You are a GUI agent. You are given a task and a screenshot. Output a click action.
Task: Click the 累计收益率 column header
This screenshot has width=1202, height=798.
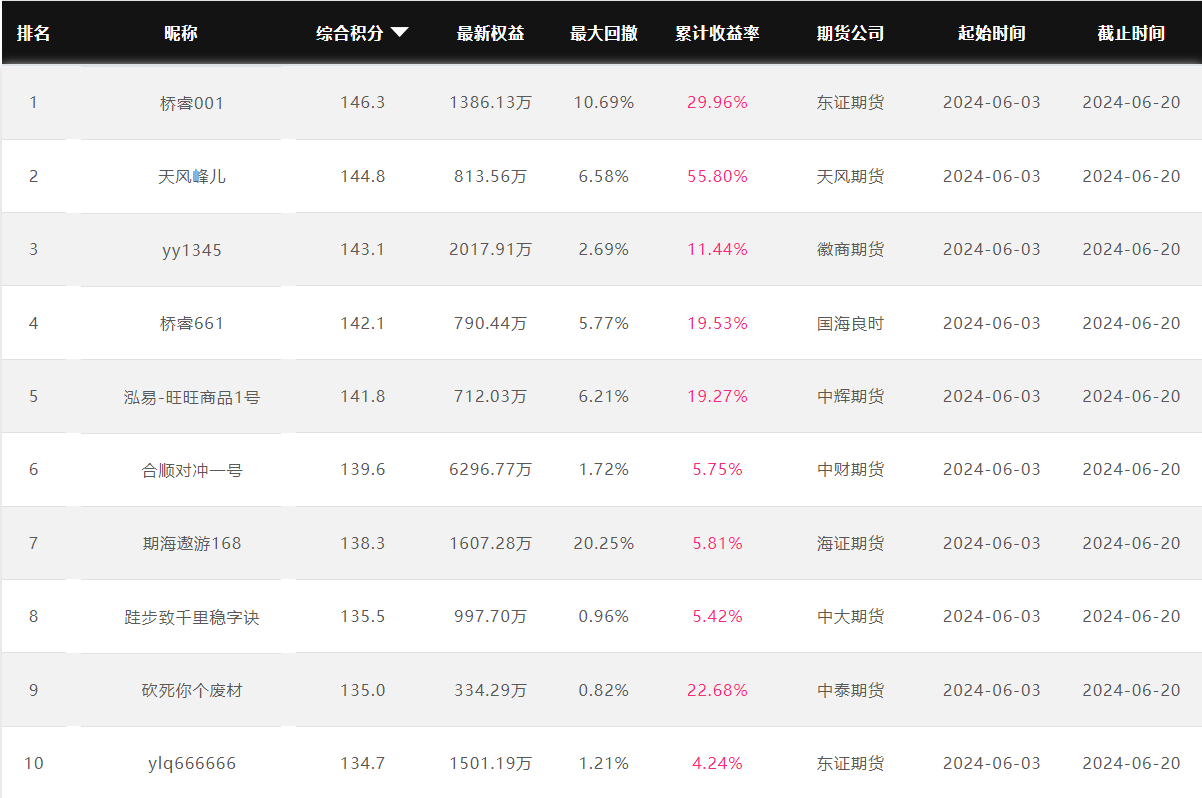717,33
